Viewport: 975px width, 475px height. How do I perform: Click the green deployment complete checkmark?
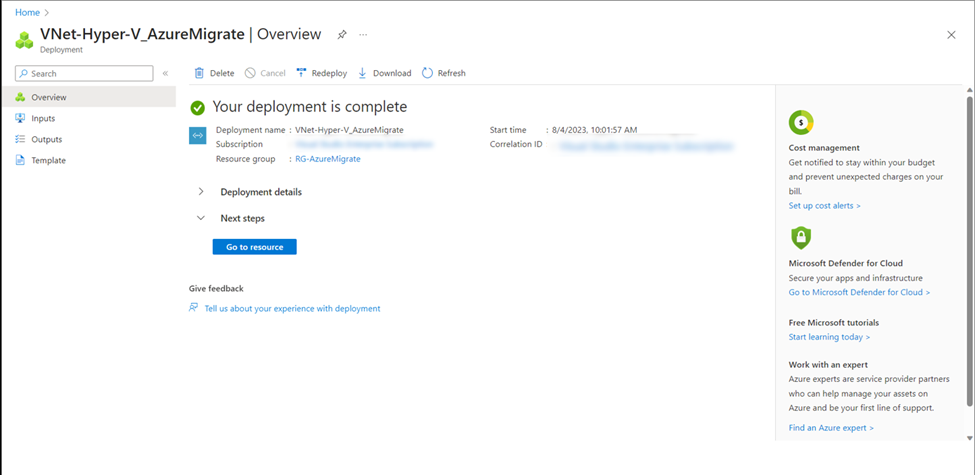pos(198,108)
